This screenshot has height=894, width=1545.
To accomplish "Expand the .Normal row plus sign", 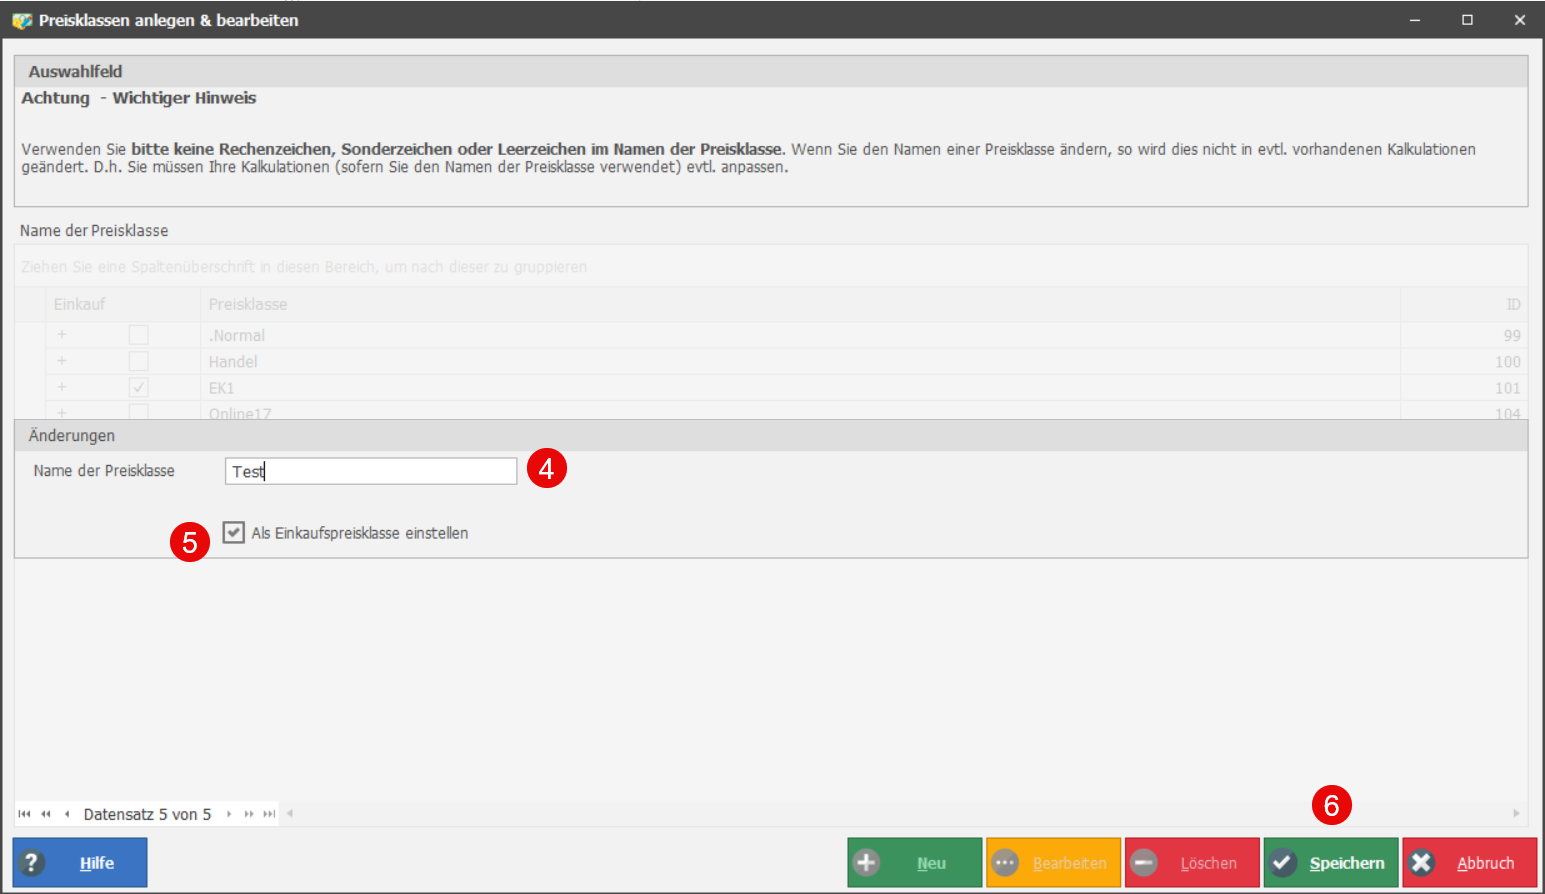I will (62, 335).
